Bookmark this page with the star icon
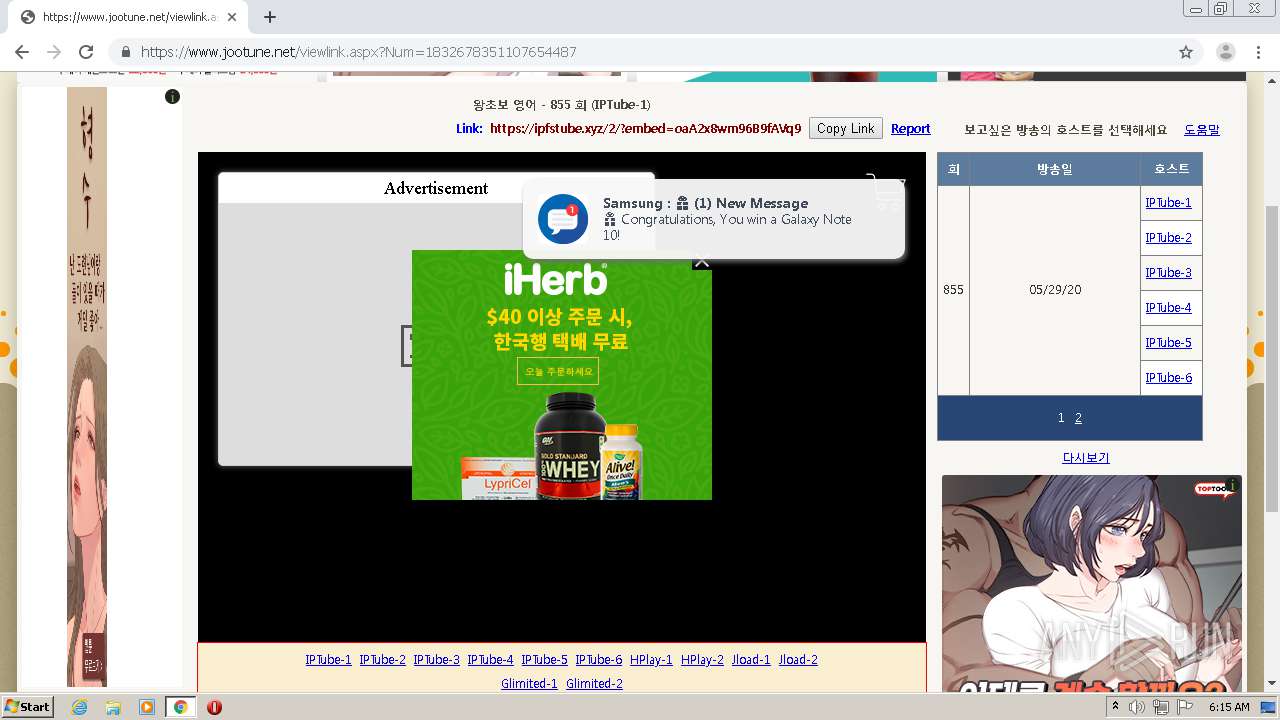 pos(1186,52)
